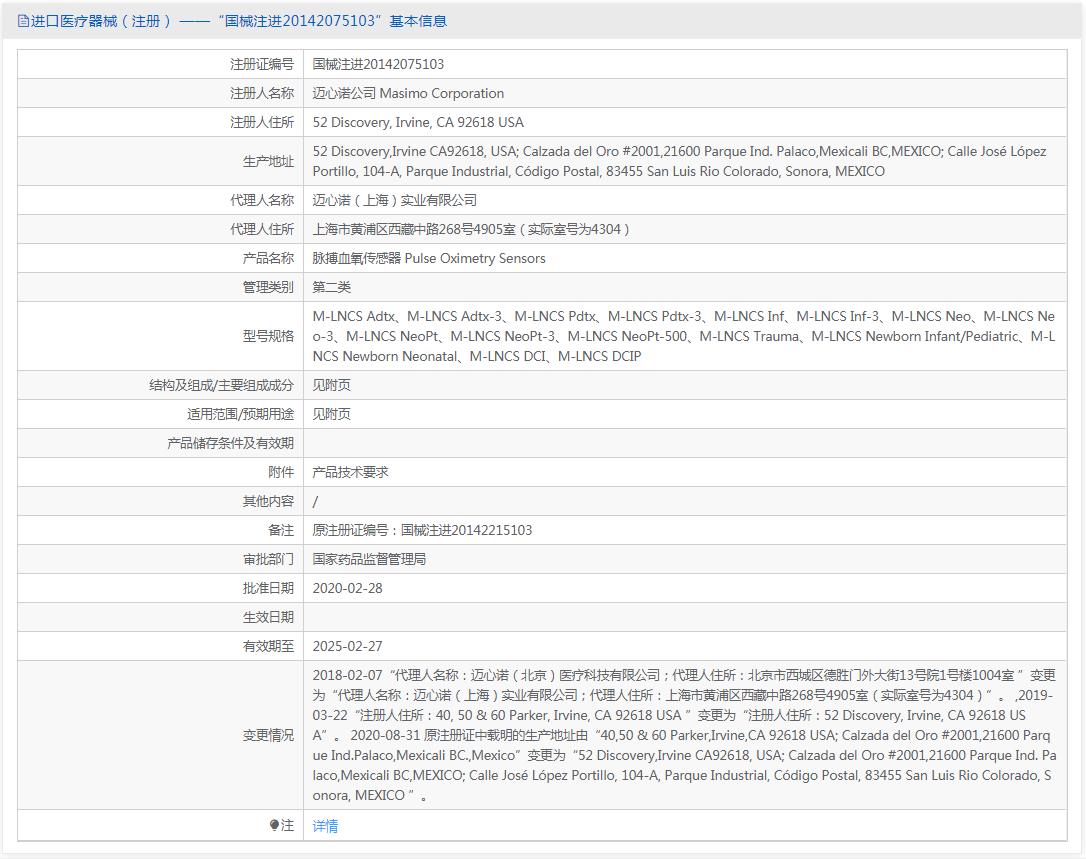
Task: Select 见附页 in the 适用范围 row
Action: click(x=332, y=414)
